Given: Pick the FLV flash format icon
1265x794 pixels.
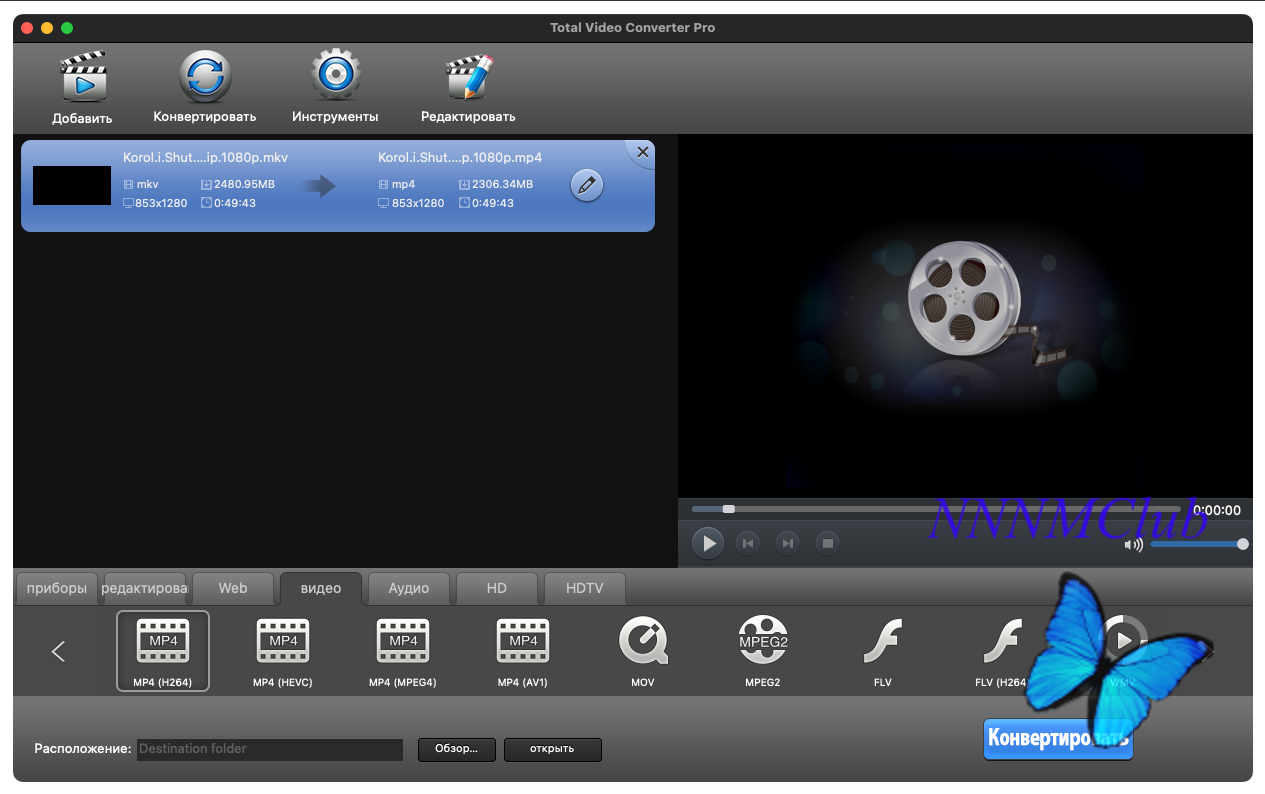Looking at the screenshot, I should [882, 642].
